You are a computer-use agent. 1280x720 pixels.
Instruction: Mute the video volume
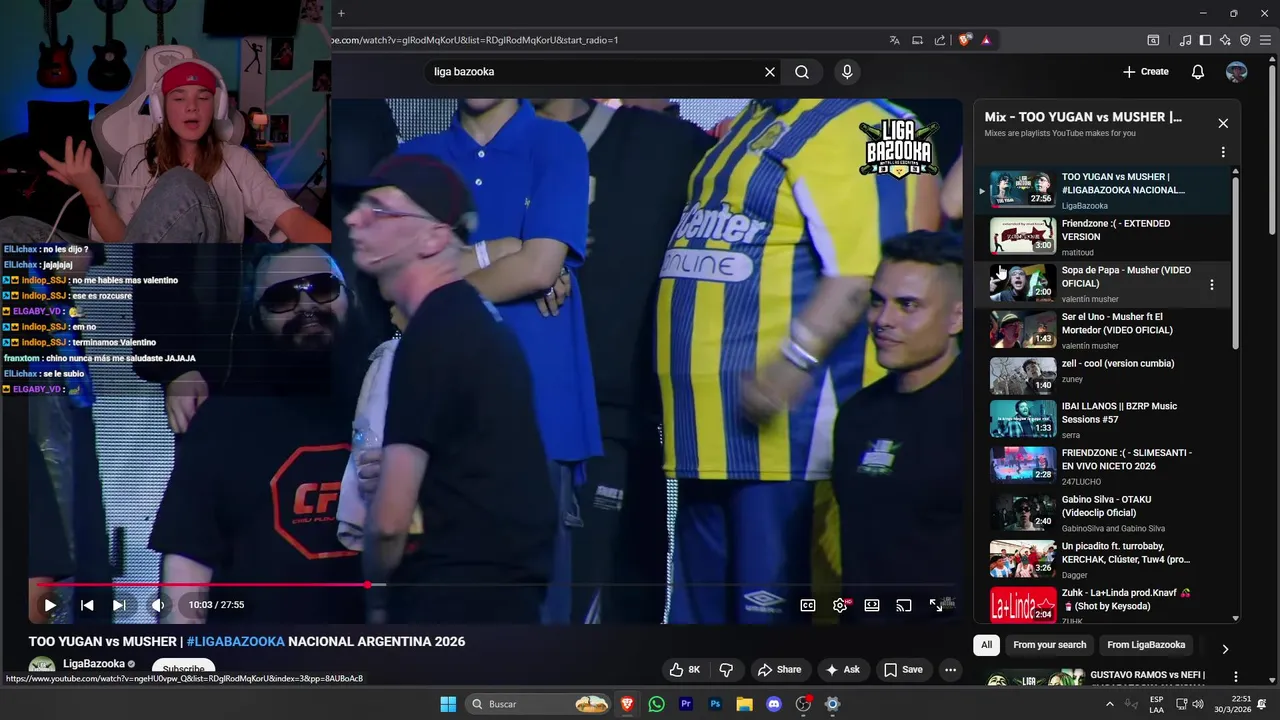(x=157, y=605)
